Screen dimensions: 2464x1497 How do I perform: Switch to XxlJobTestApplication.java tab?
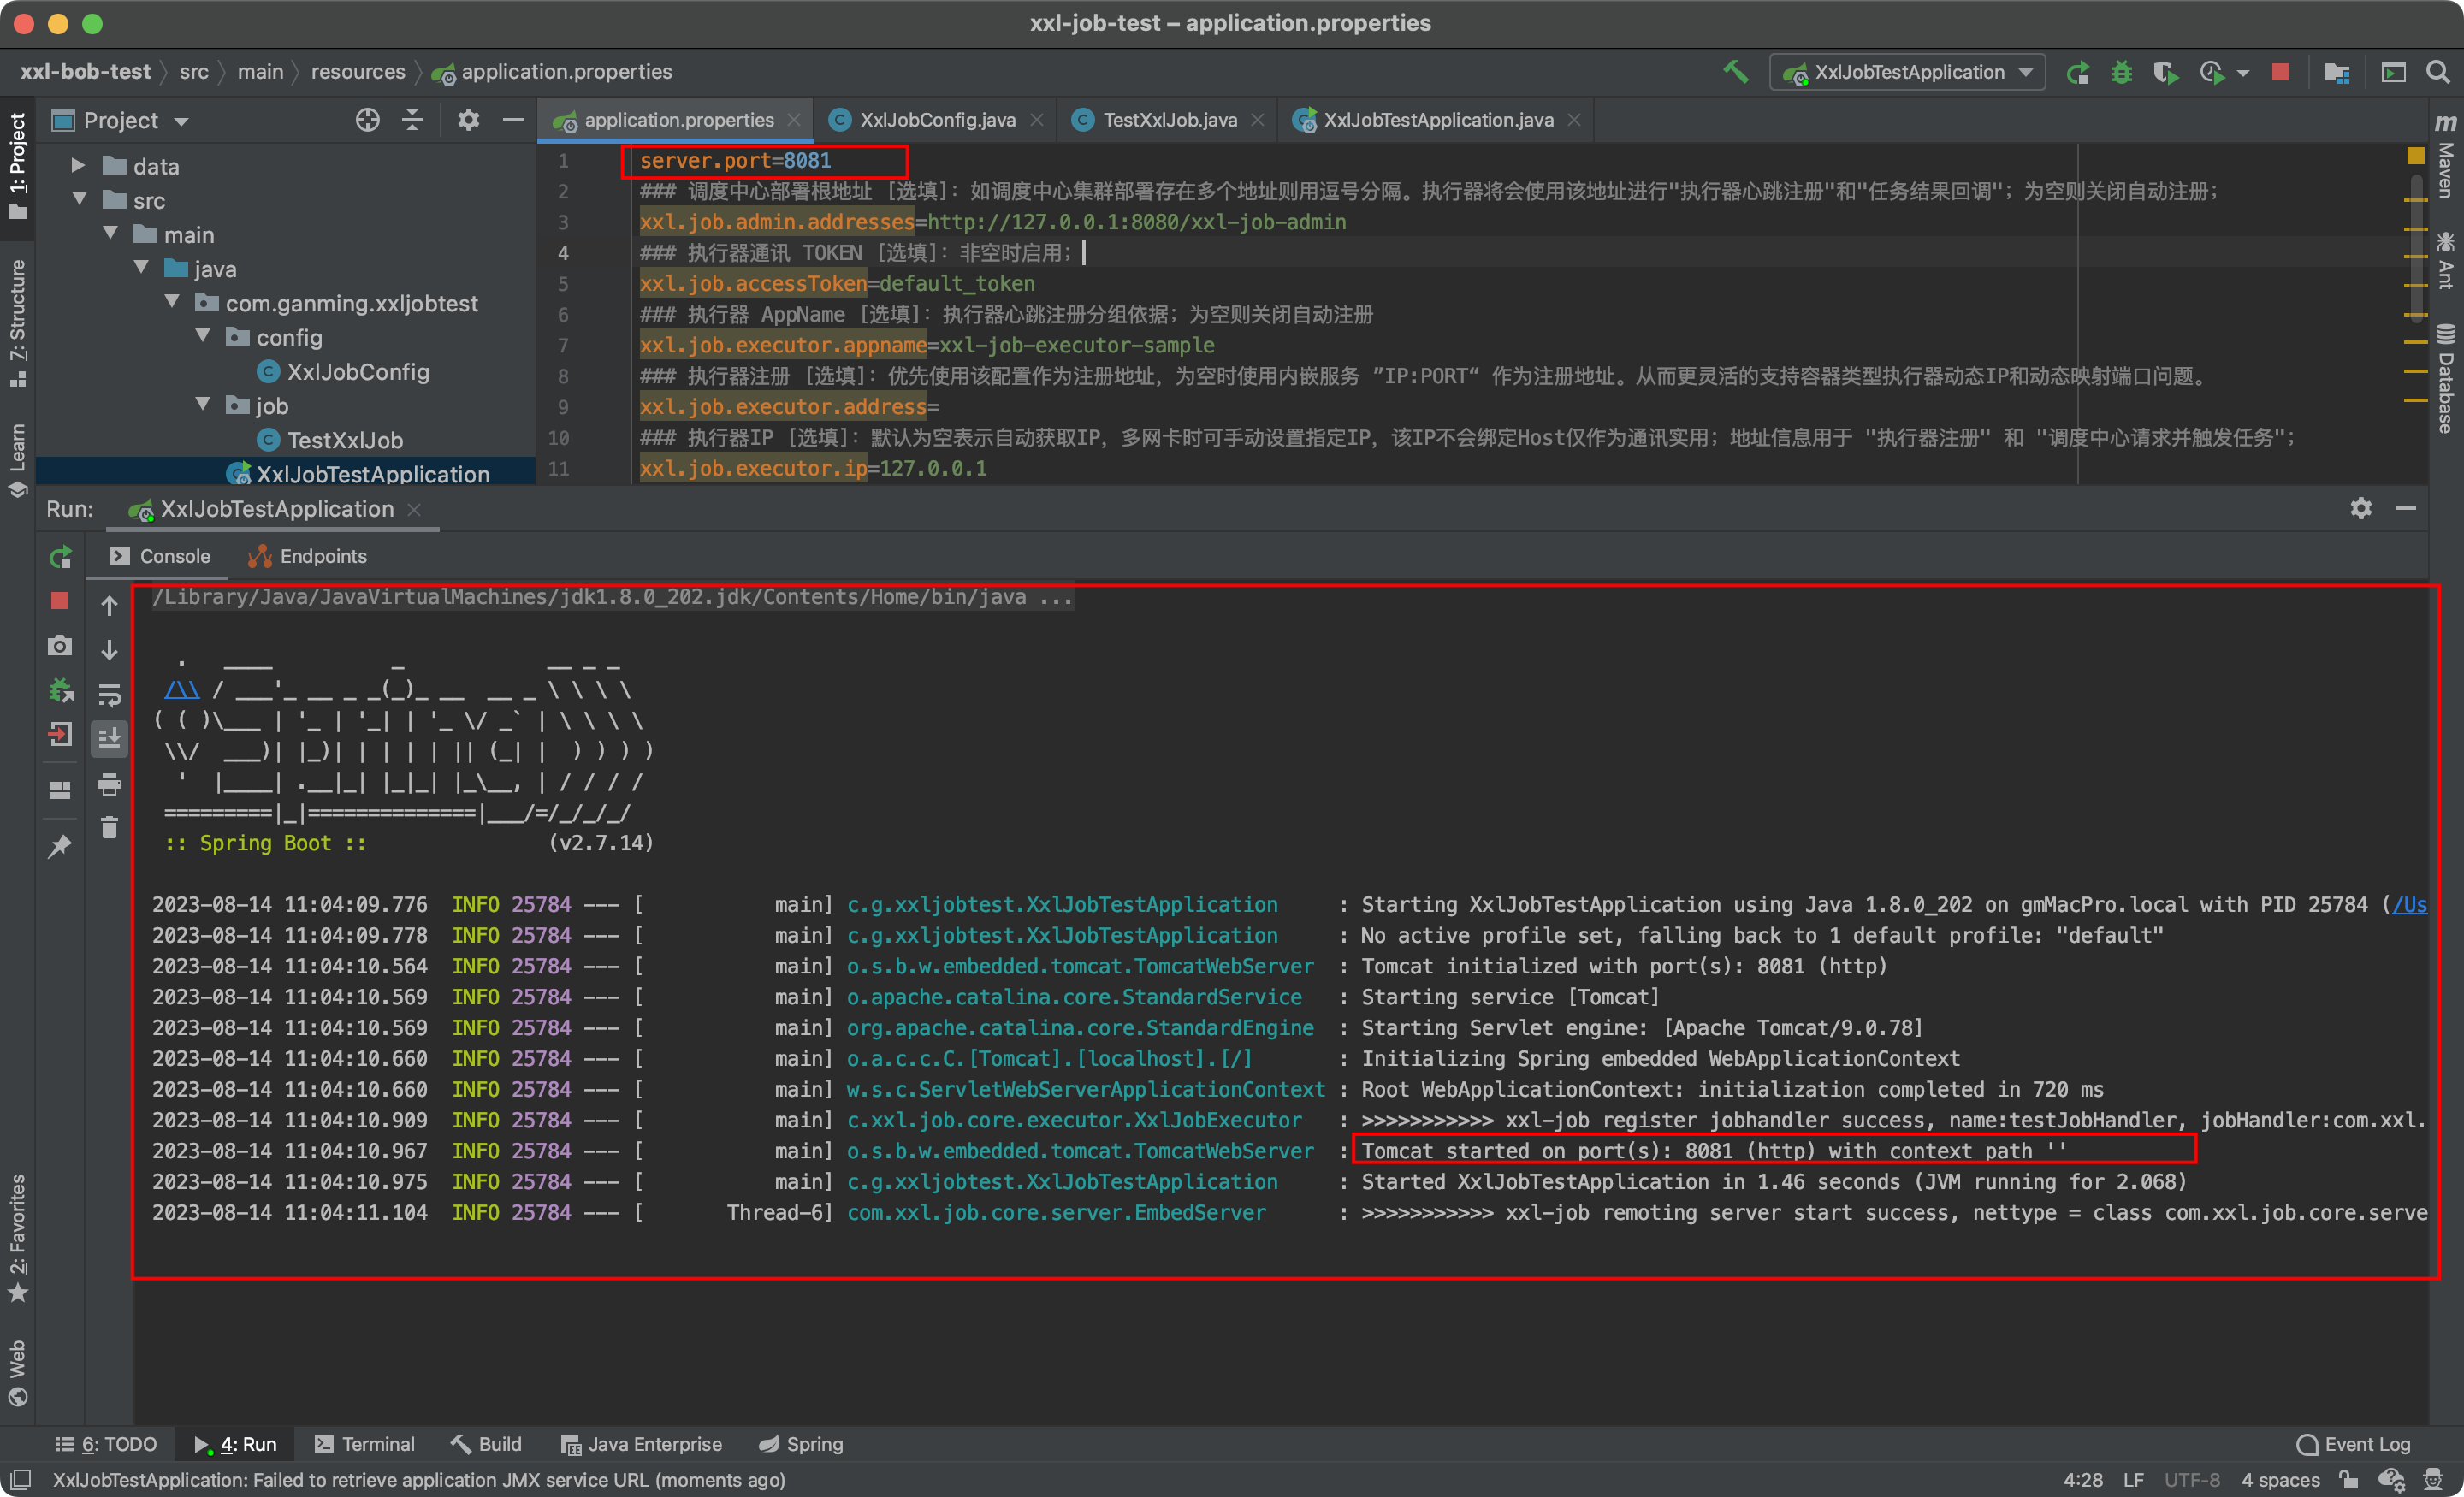(1437, 120)
